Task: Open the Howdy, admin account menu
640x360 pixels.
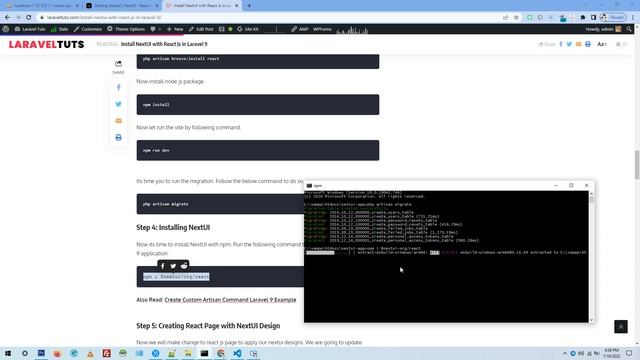Action: click(x=603, y=29)
